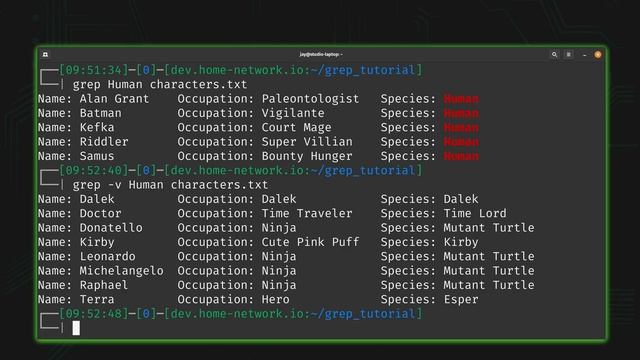640x360 pixels.
Task: Click the name 'Raphael'
Action: [104, 285]
